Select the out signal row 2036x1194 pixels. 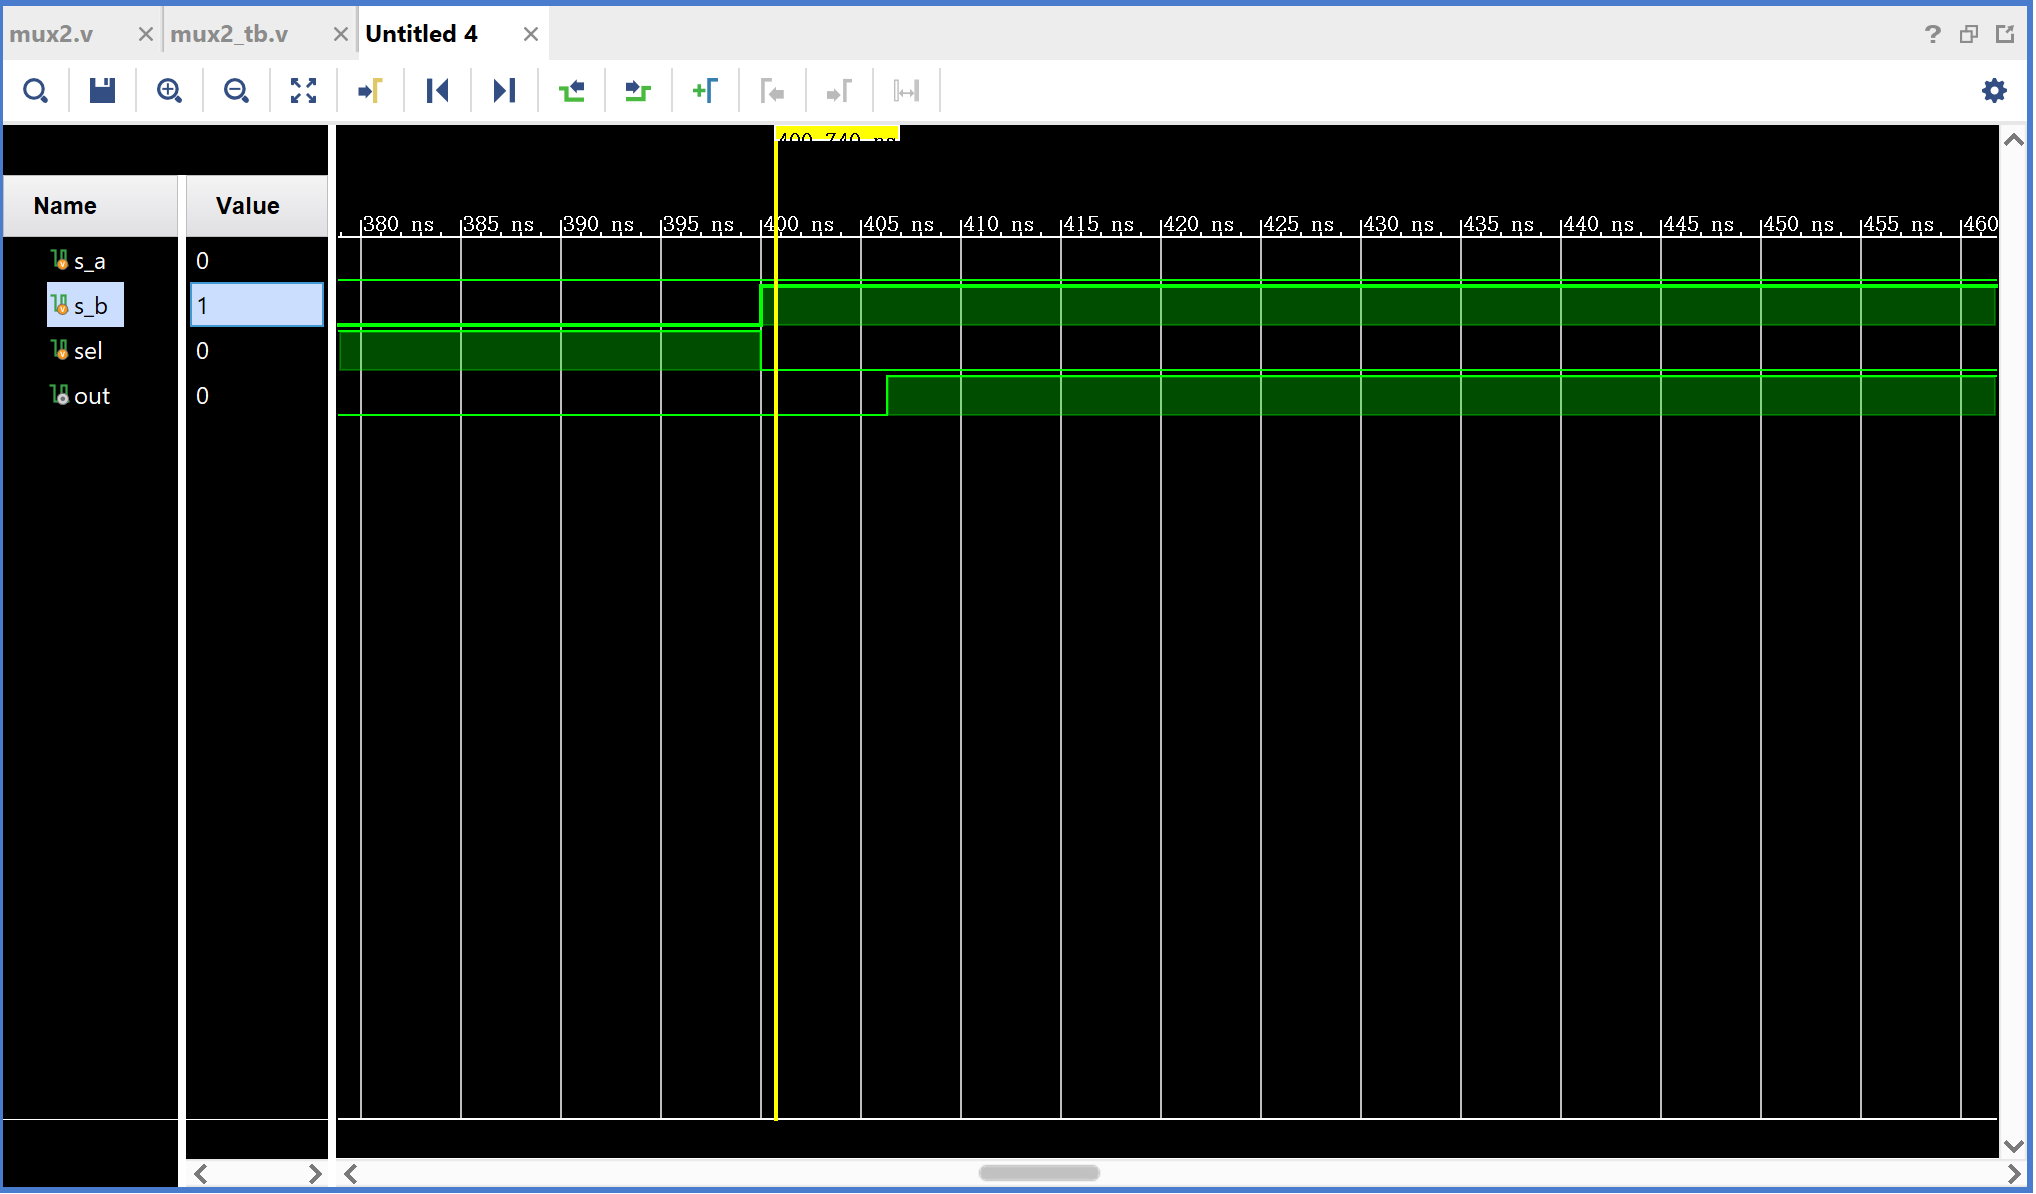point(91,396)
